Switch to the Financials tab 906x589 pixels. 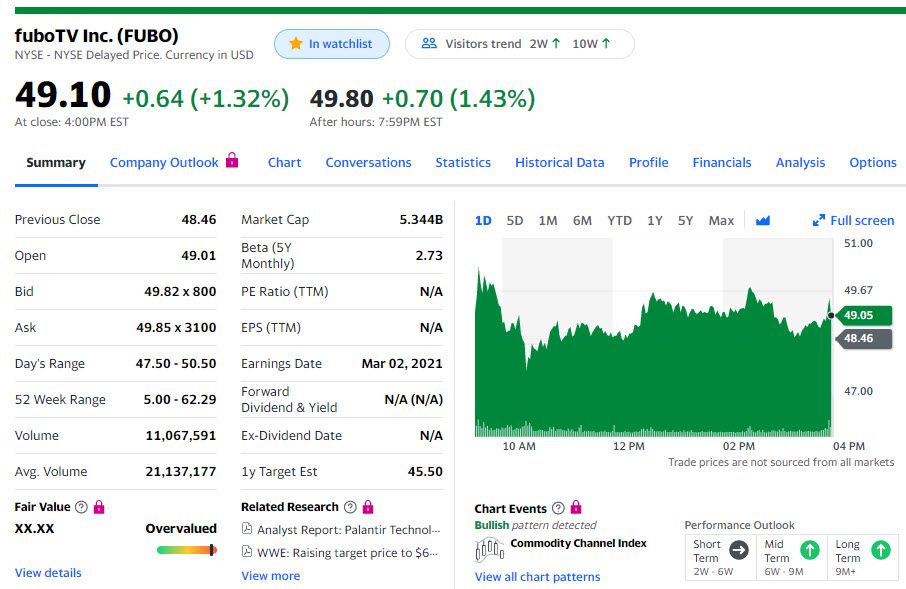(x=722, y=162)
